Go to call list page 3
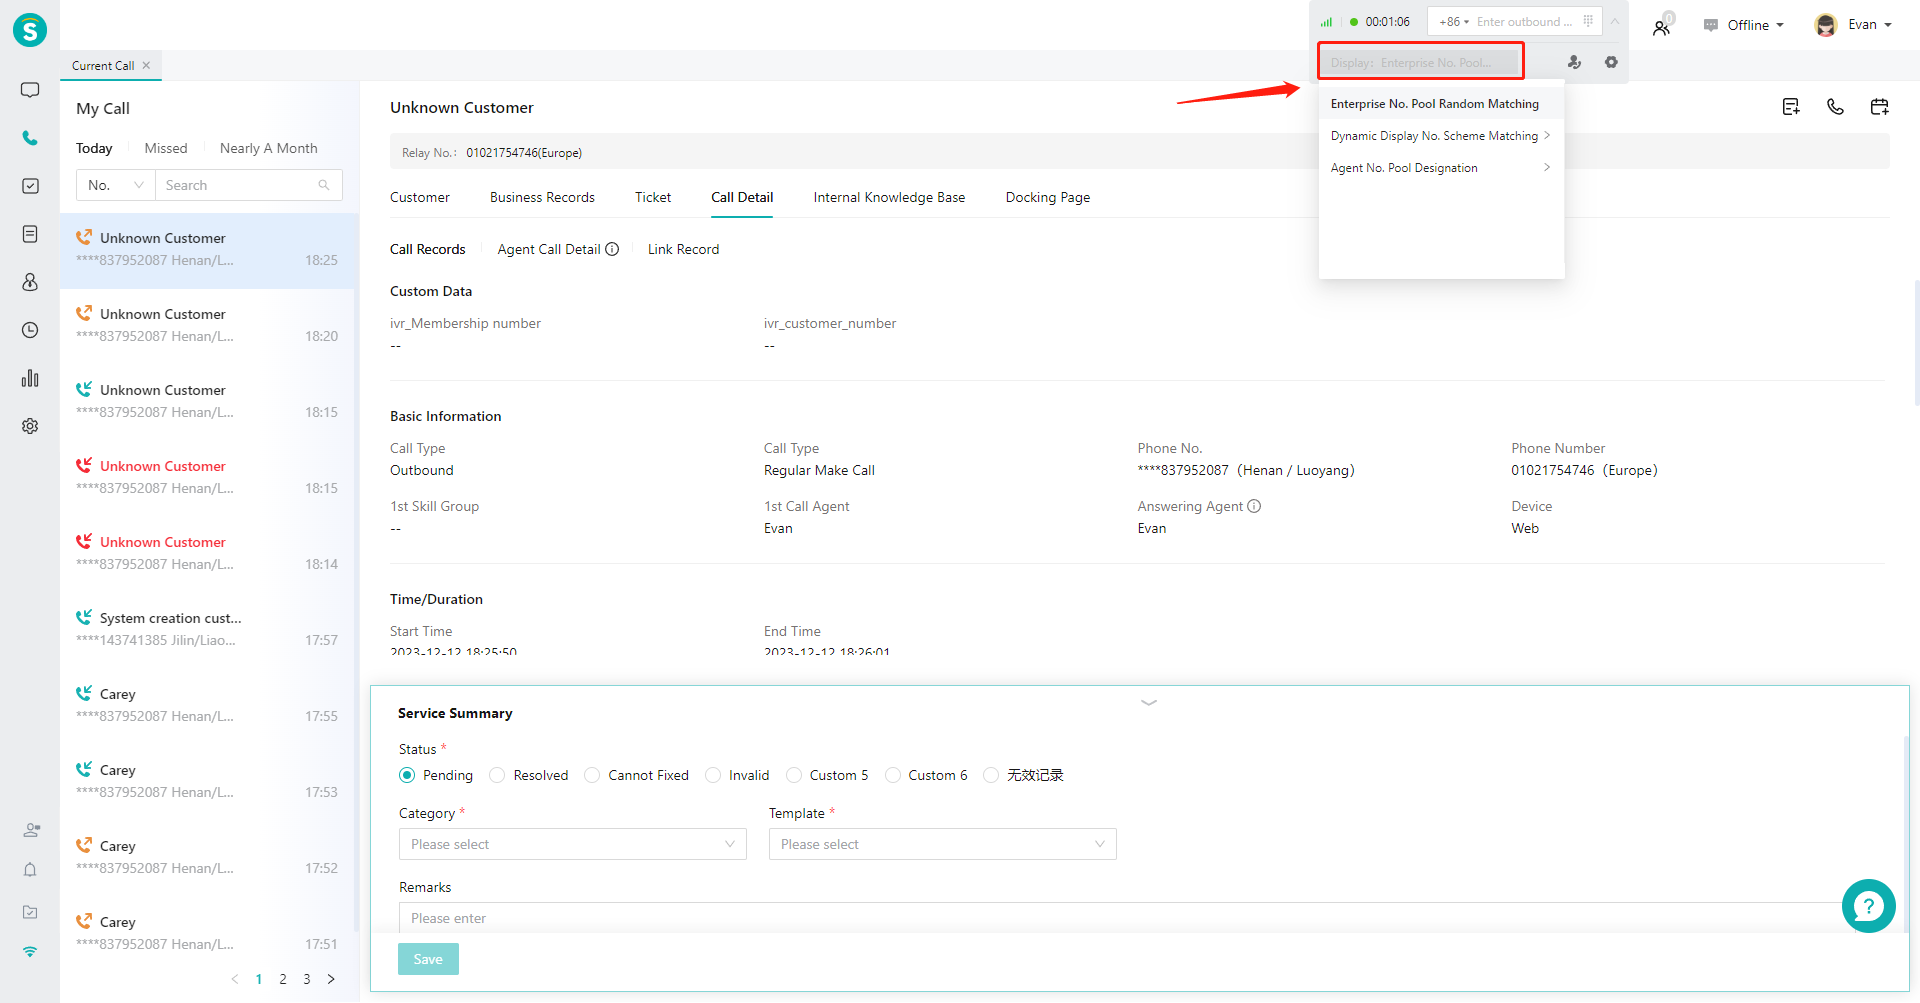The width and height of the screenshot is (1920, 1003). click(x=307, y=979)
